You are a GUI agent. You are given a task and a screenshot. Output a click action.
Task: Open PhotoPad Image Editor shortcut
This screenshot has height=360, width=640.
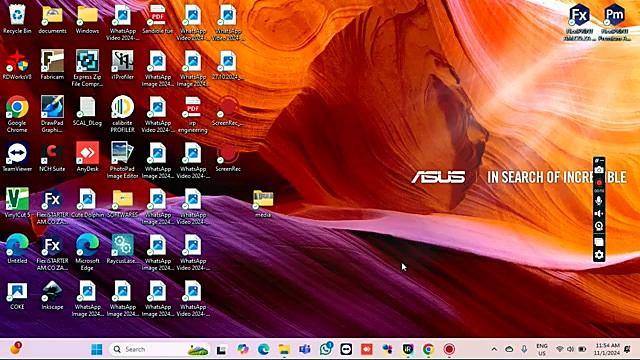coord(122,160)
